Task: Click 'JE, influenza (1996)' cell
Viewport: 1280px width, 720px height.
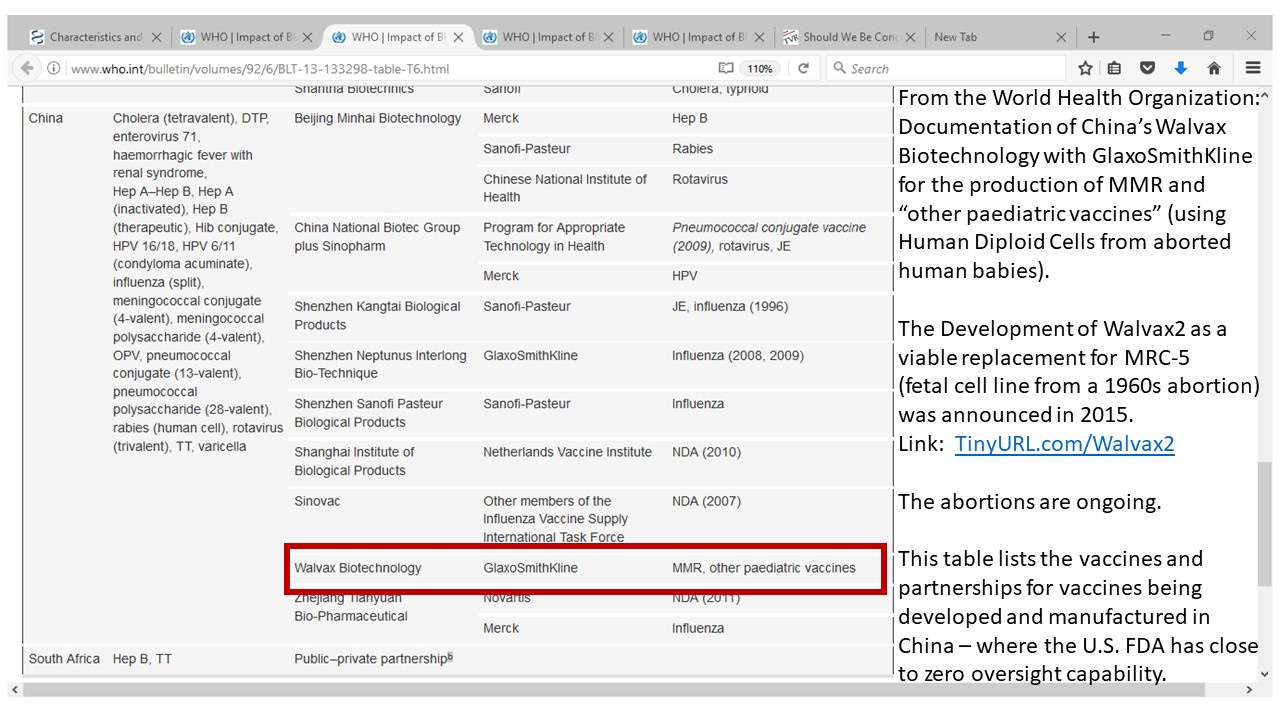Action: point(730,306)
